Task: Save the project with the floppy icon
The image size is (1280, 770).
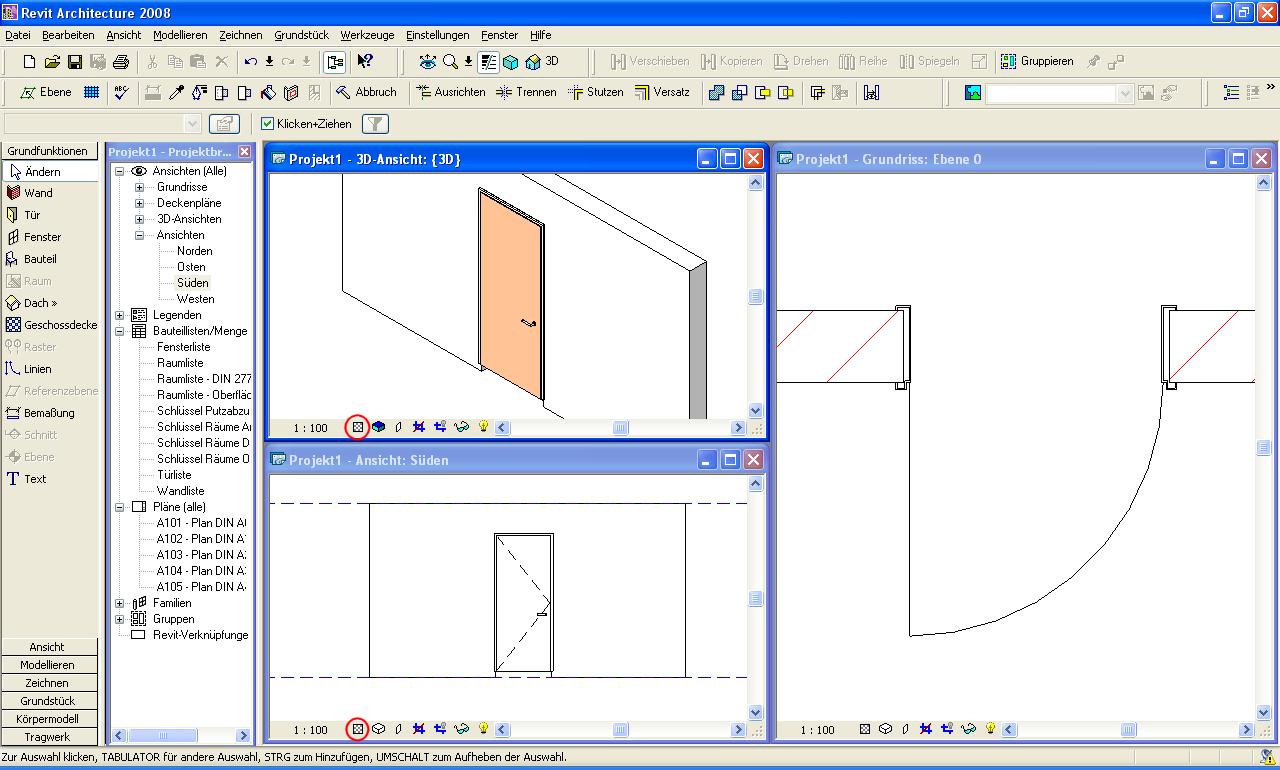Action: point(75,62)
